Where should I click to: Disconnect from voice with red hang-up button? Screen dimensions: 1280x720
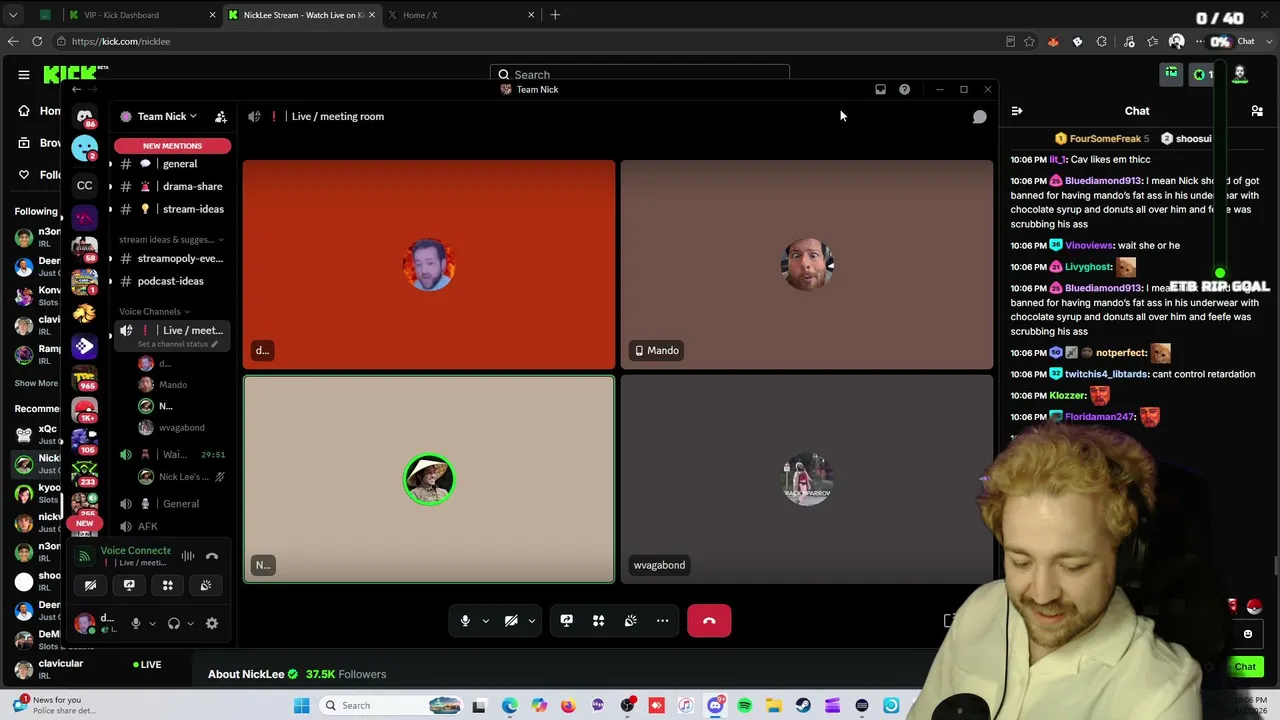[709, 621]
